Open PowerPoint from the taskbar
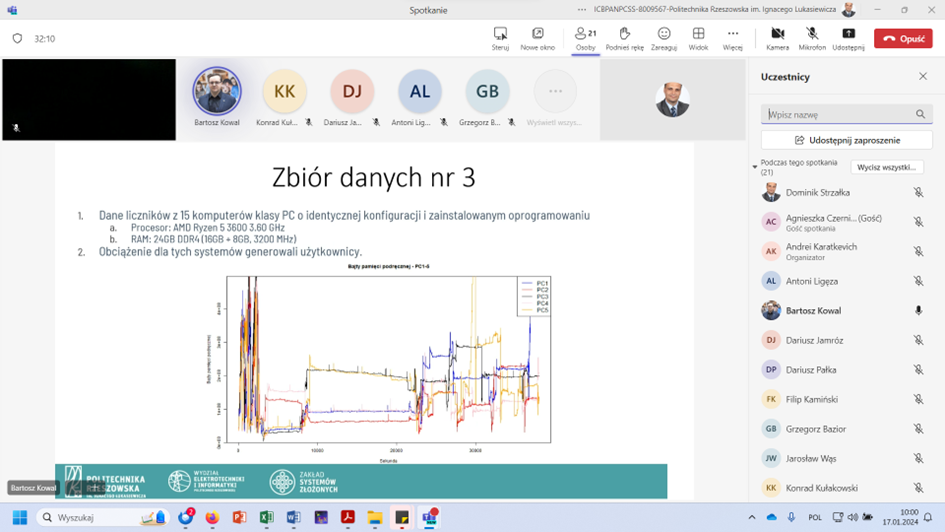Image resolution: width=945 pixels, height=532 pixels. [239, 518]
